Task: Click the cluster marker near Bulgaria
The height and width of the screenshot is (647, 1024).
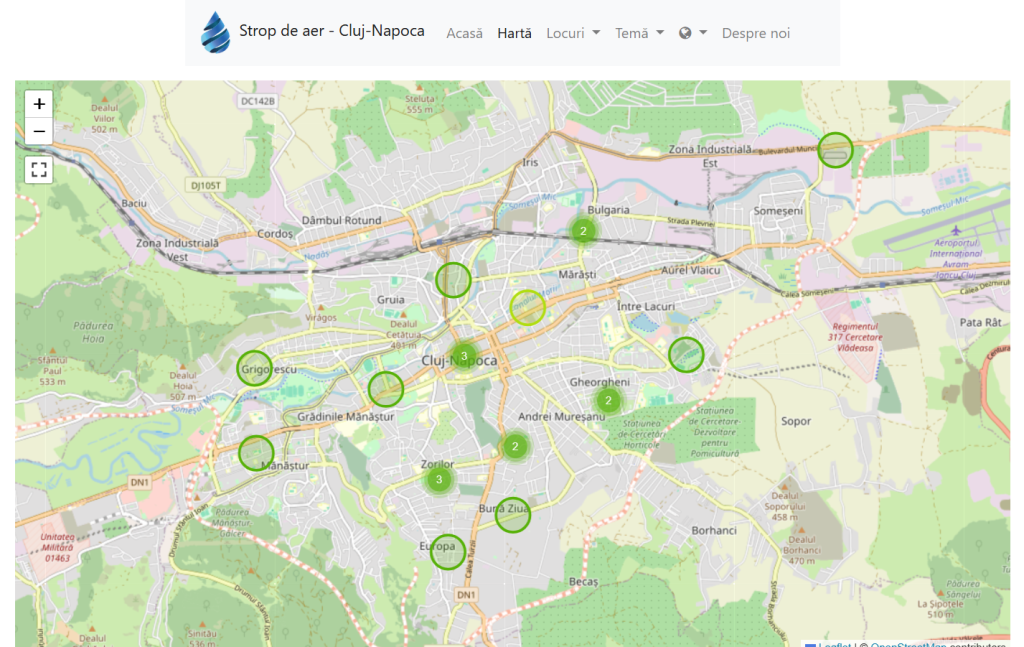Action: coord(583,231)
